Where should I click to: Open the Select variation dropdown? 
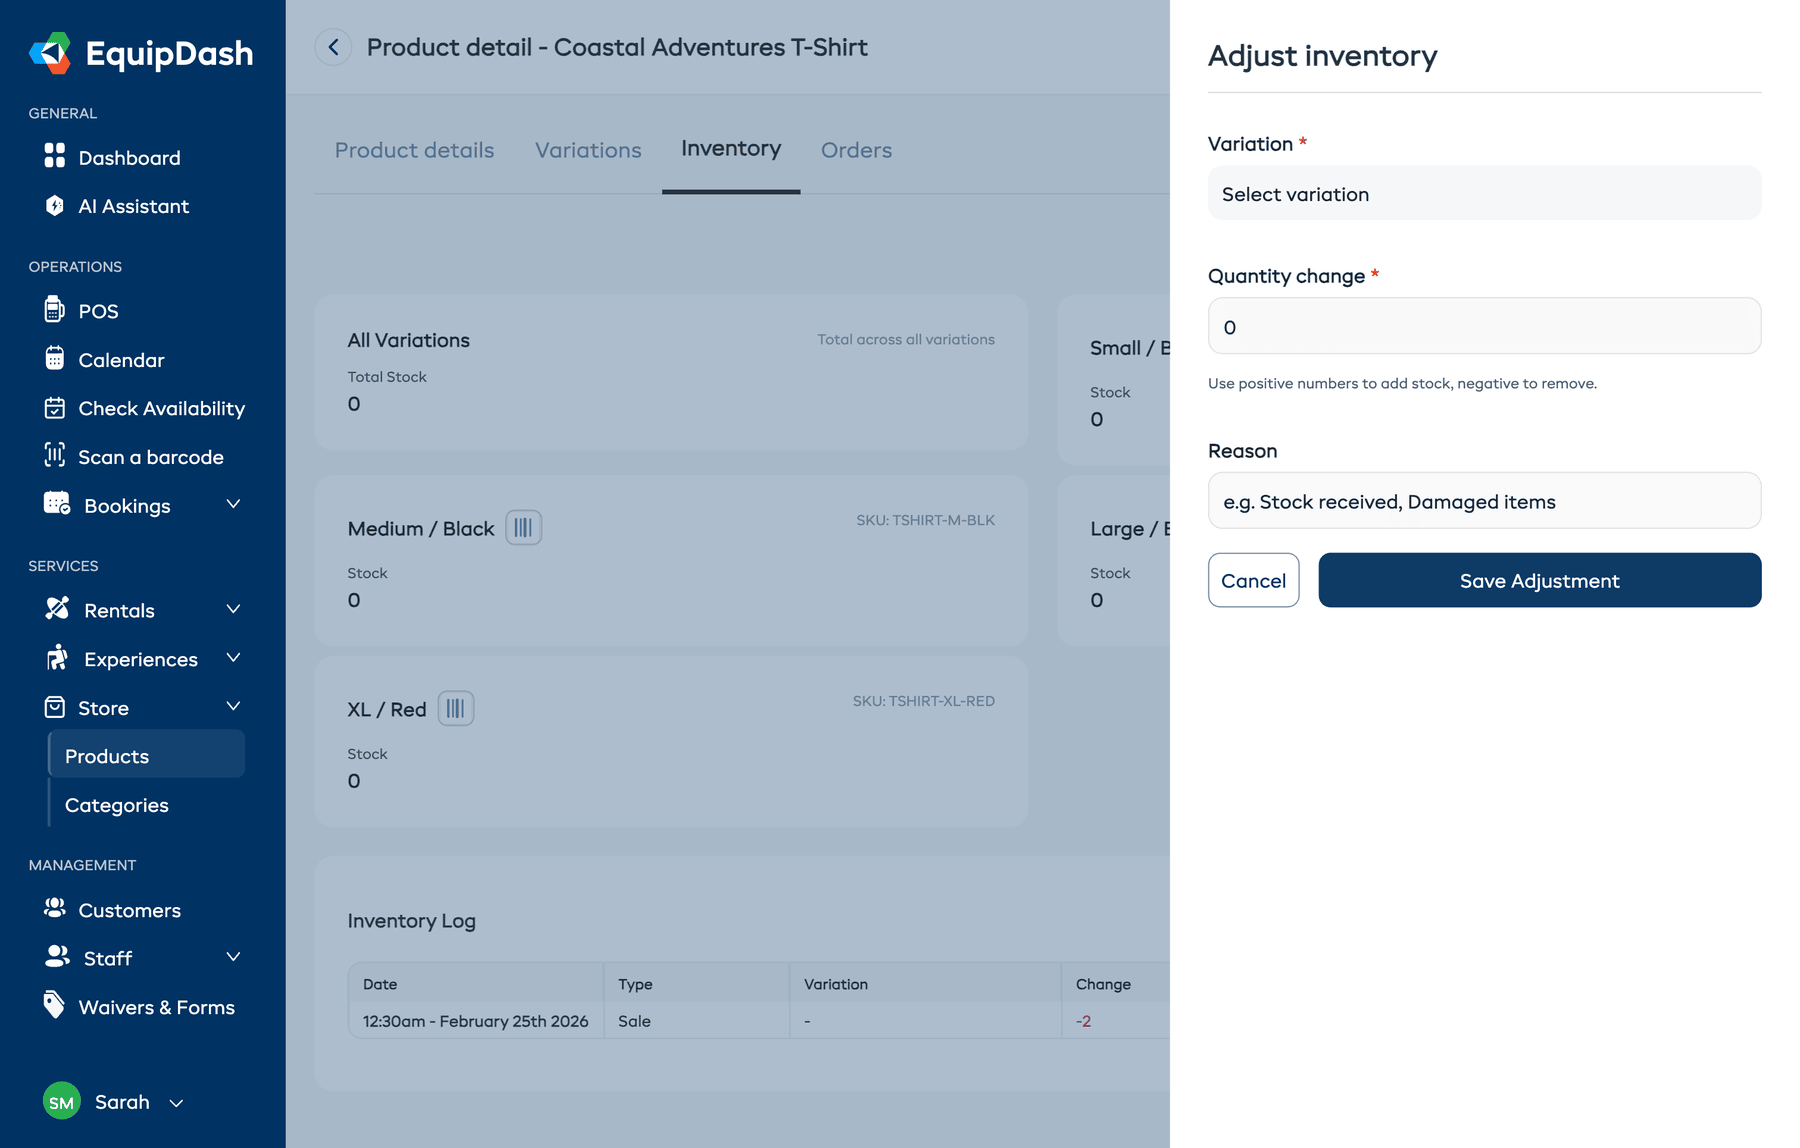1484,193
